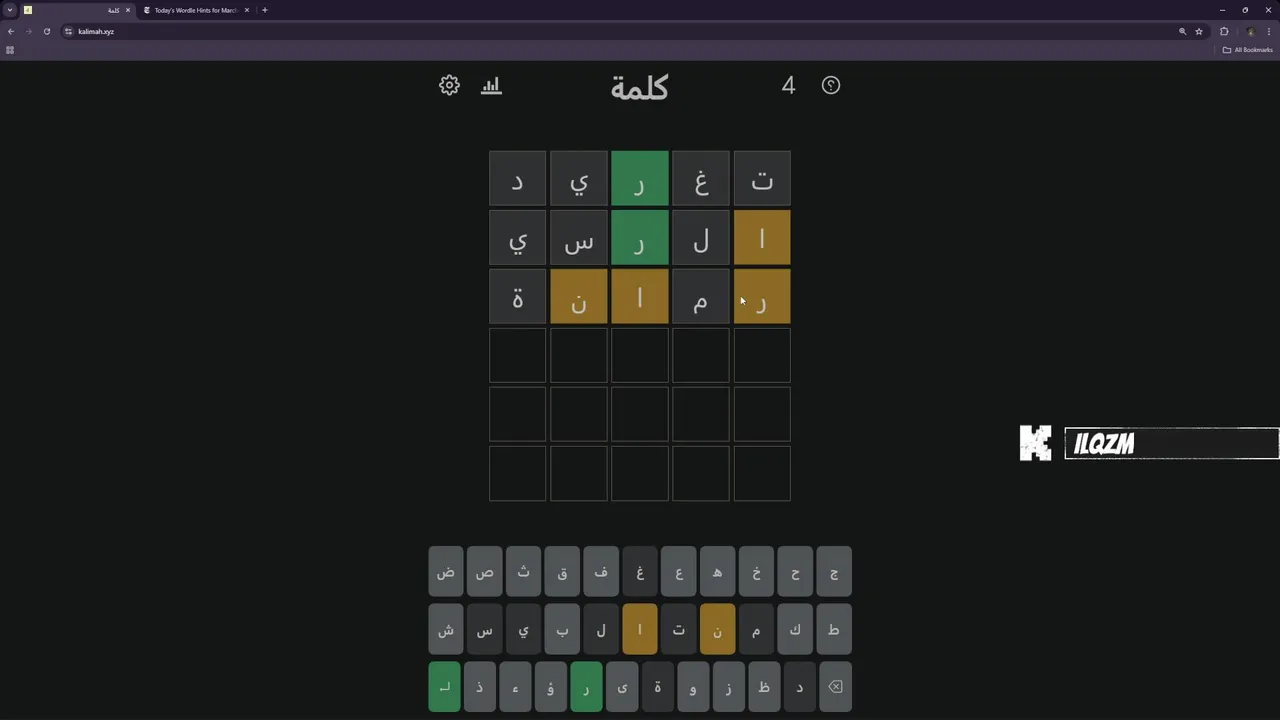Go back in browser history

(11, 31)
